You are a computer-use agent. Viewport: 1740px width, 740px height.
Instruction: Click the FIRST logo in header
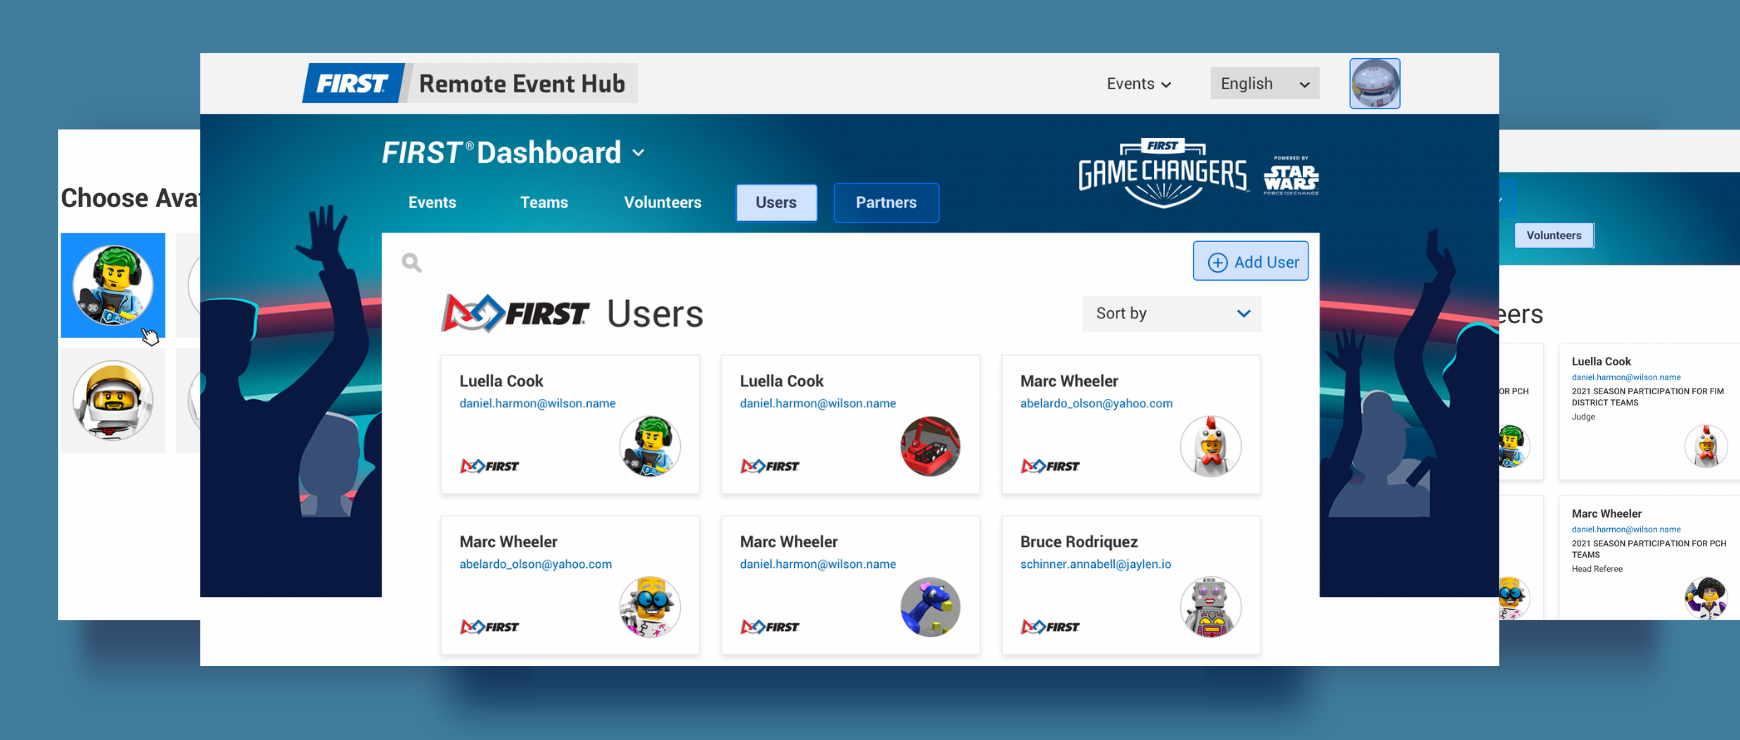click(353, 84)
